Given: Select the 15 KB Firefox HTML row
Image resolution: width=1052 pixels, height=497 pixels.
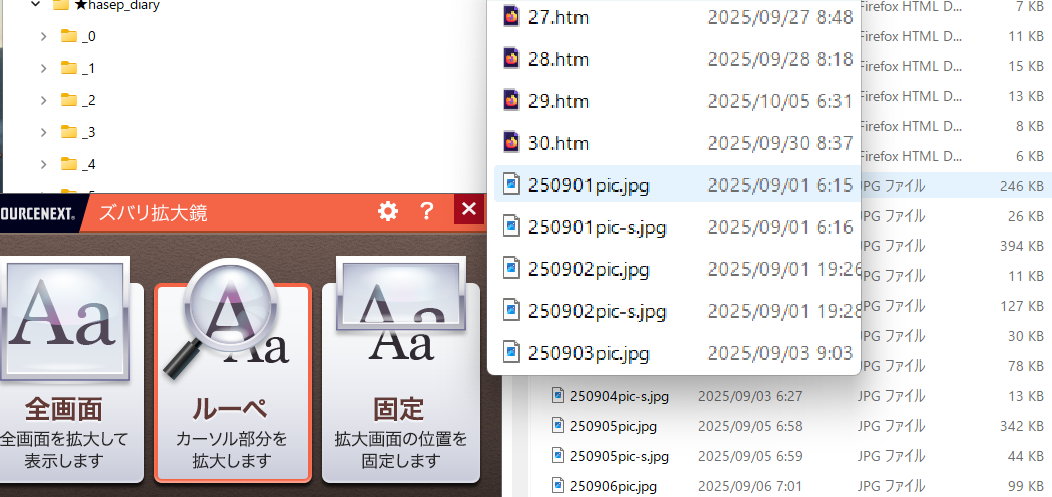Looking at the screenshot, I should [950, 66].
